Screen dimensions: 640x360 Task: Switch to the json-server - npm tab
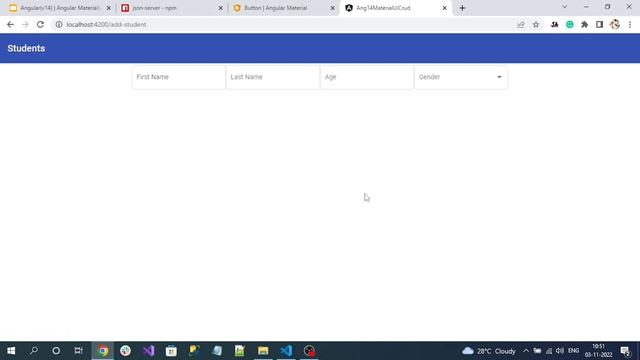tap(171, 8)
